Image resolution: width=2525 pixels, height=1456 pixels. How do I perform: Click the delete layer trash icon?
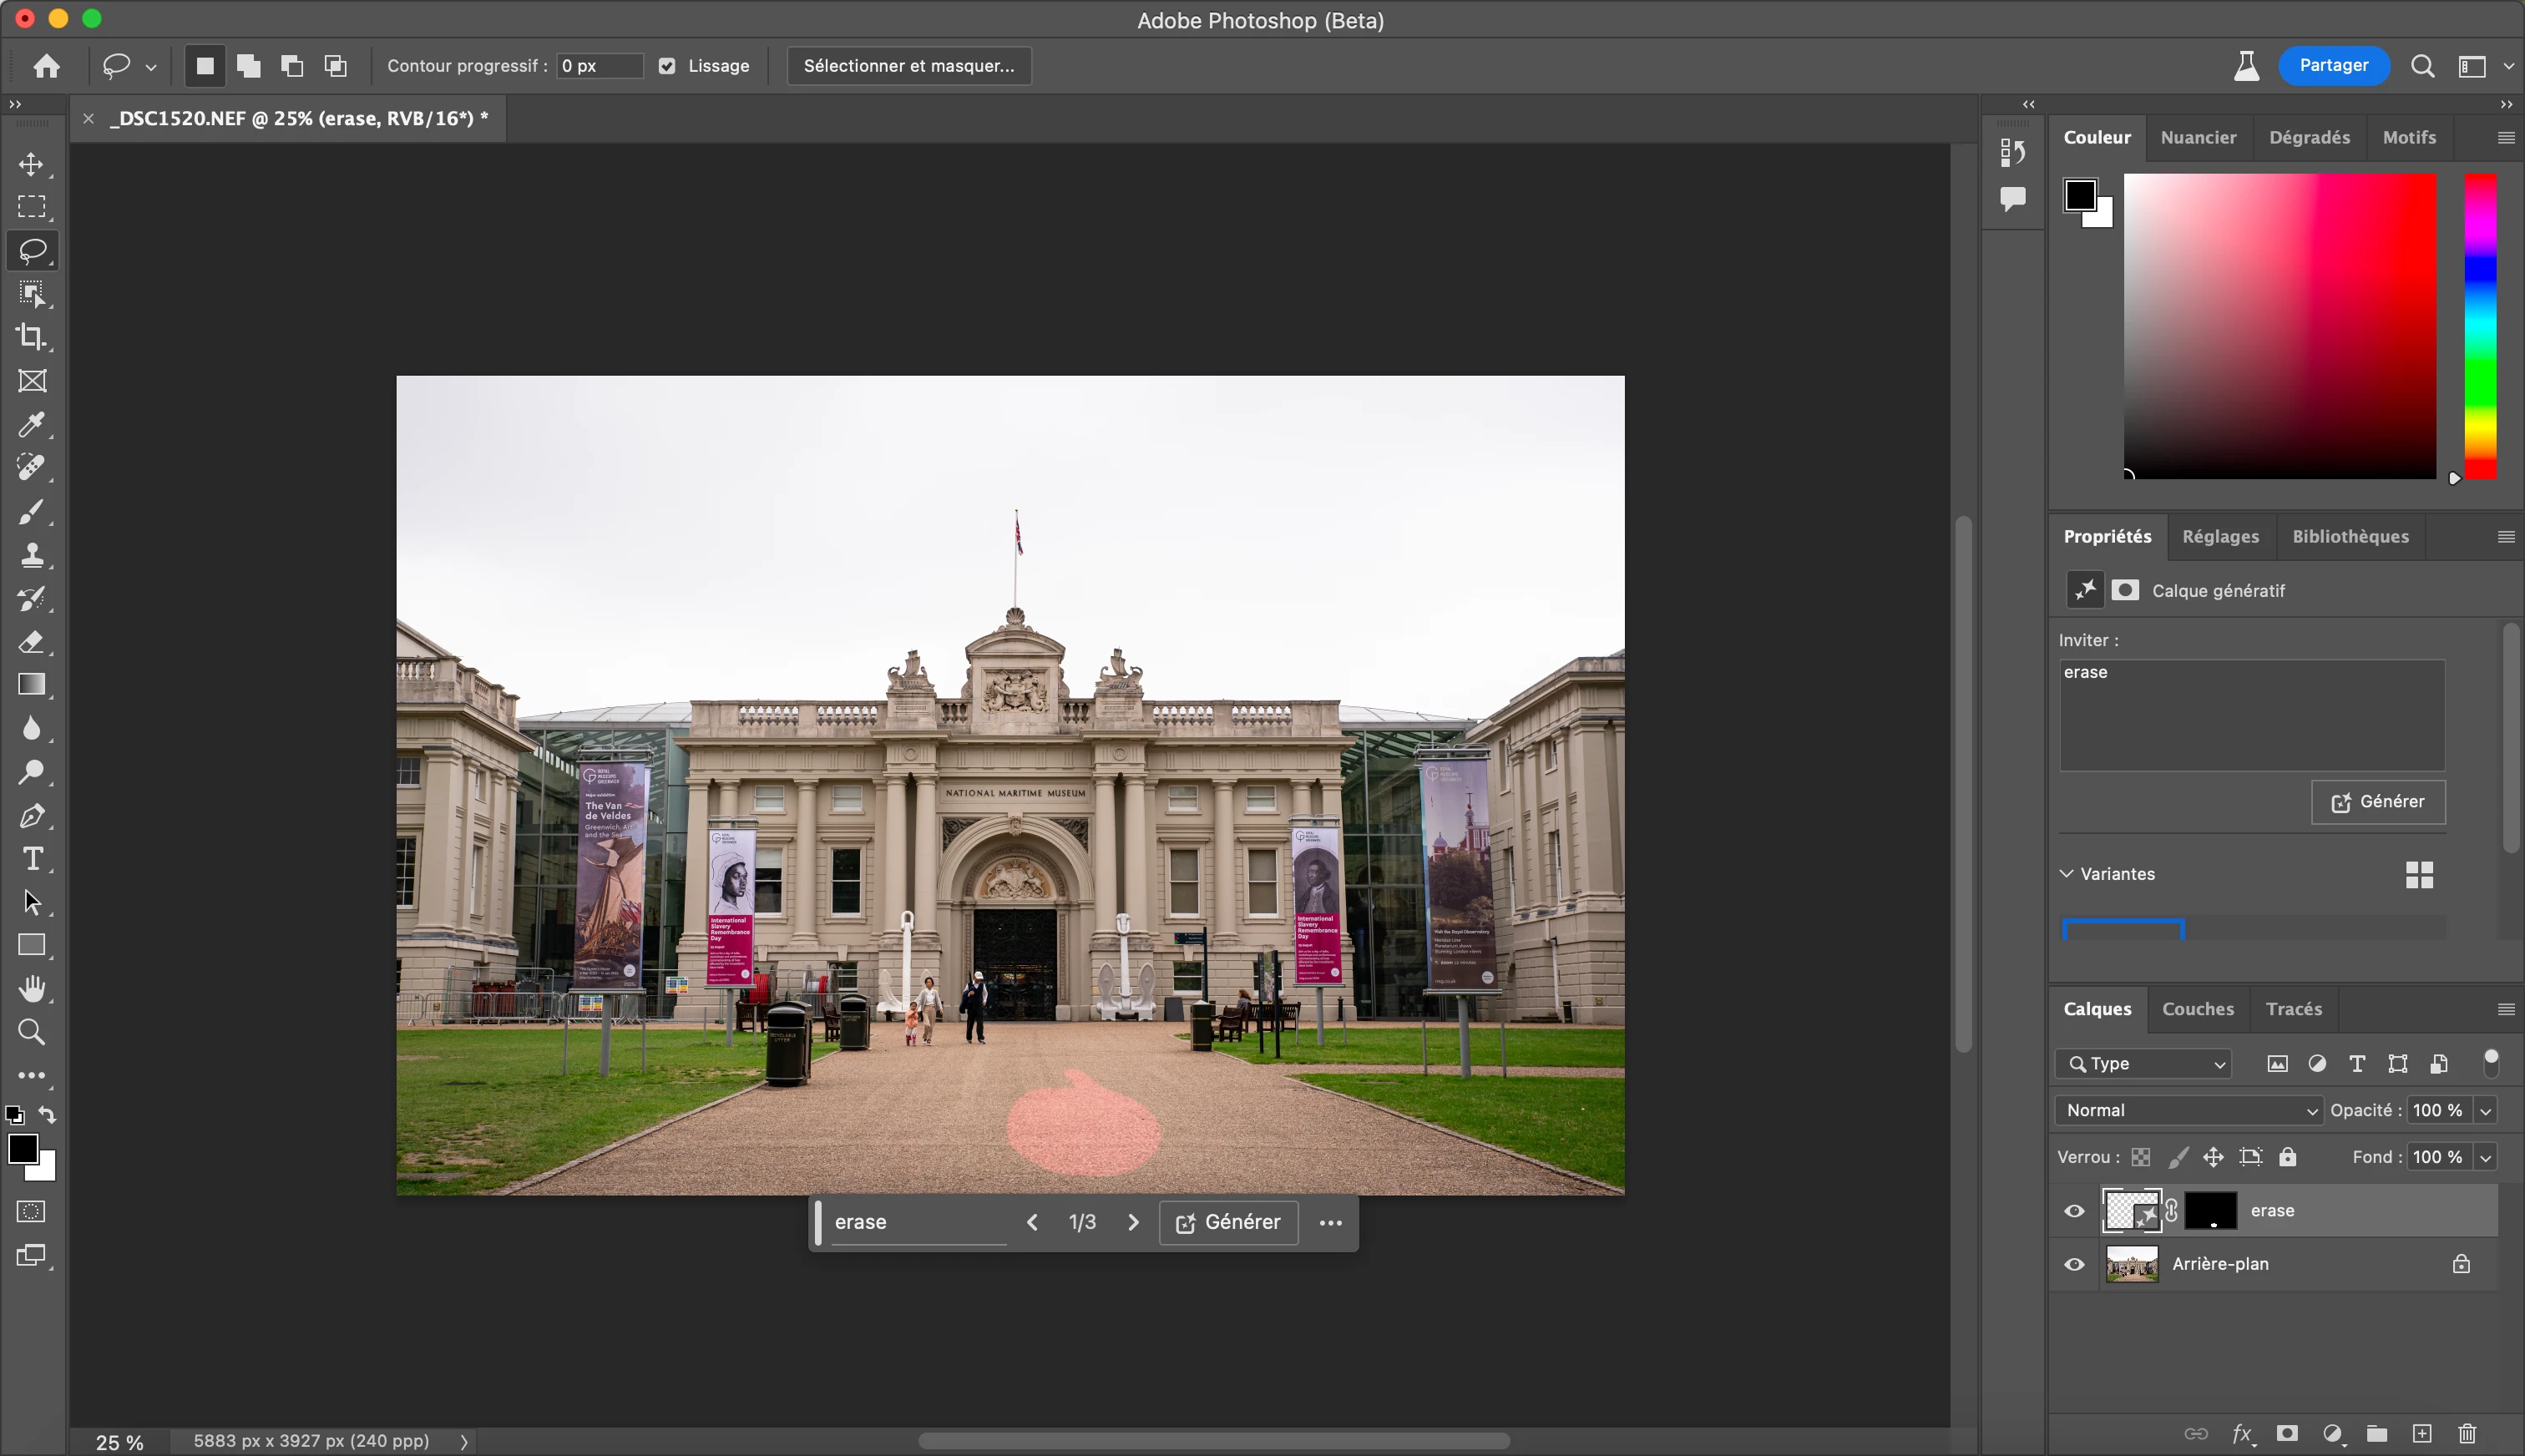click(2467, 1433)
